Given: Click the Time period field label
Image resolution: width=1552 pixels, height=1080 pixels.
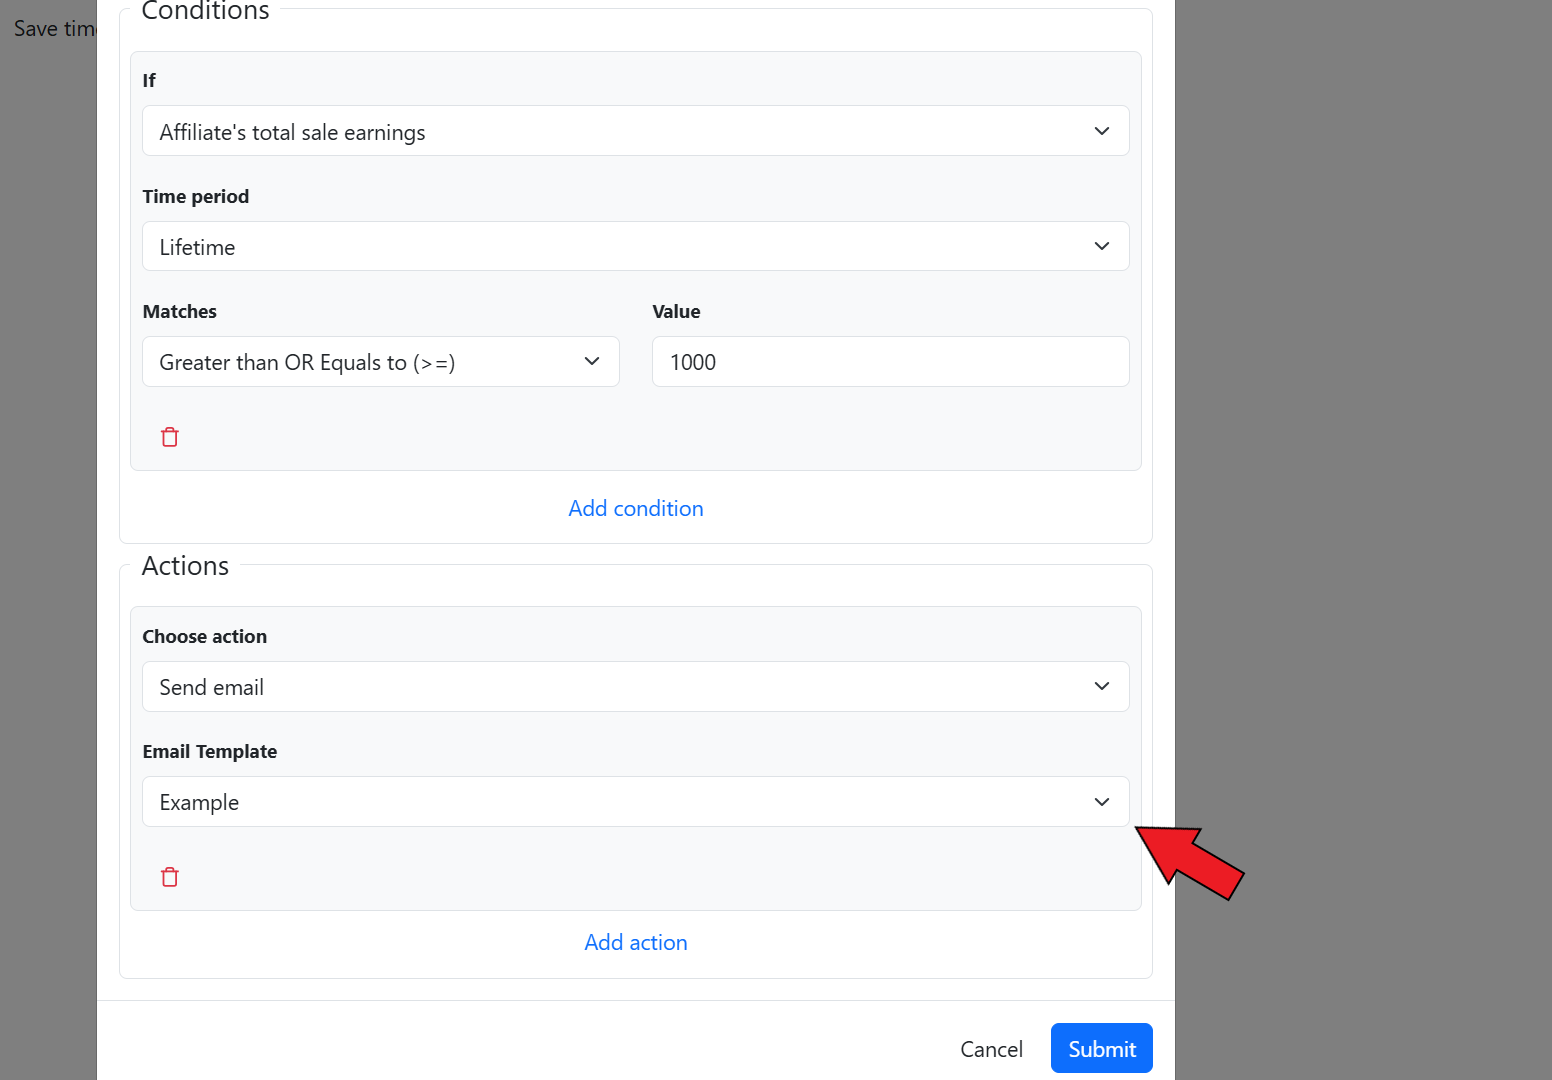Looking at the screenshot, I should (x=196, y=196).
